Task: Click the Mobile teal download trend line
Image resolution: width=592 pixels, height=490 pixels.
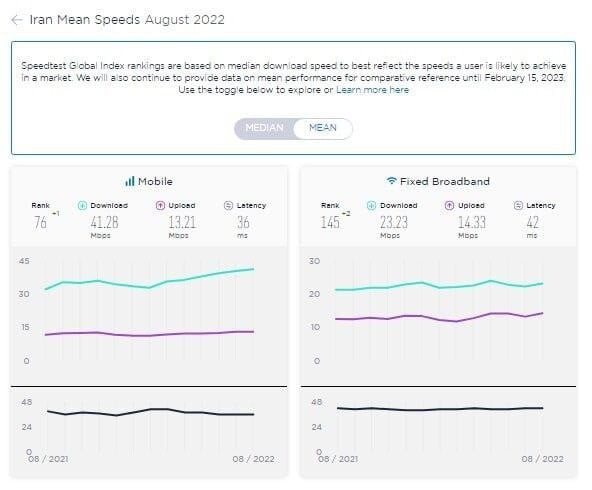Action: [x=150, y=287]
